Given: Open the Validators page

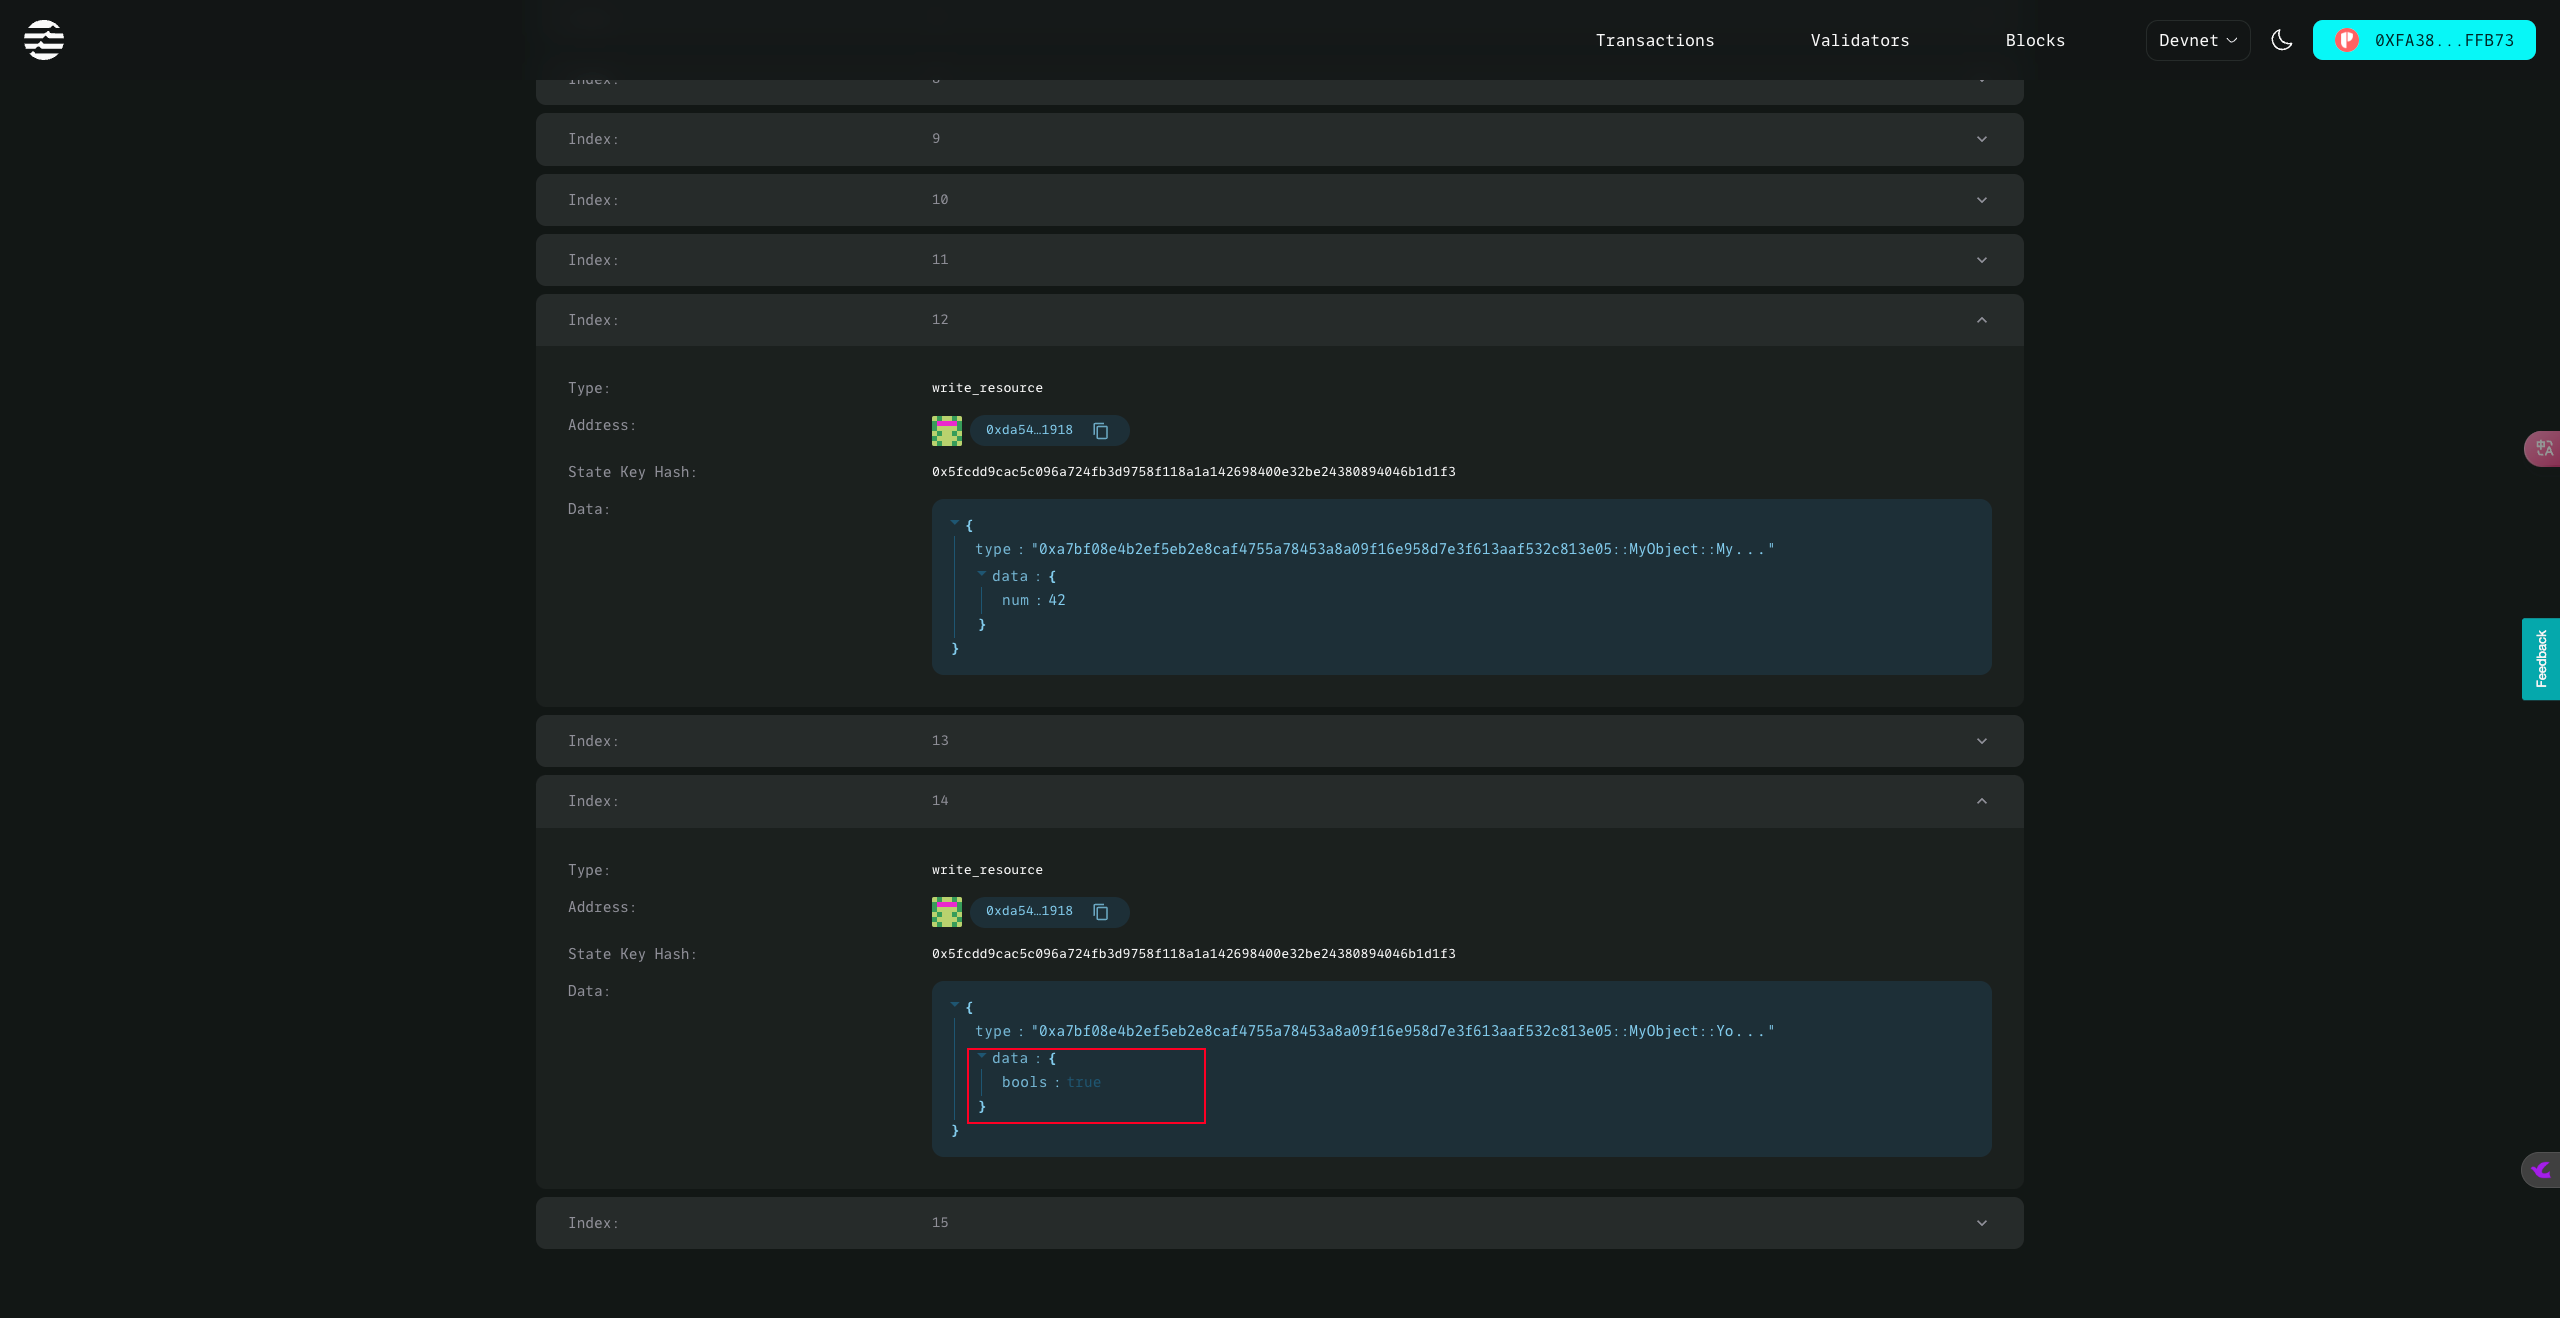Looking at the screenshot, I should [1860, 40].
